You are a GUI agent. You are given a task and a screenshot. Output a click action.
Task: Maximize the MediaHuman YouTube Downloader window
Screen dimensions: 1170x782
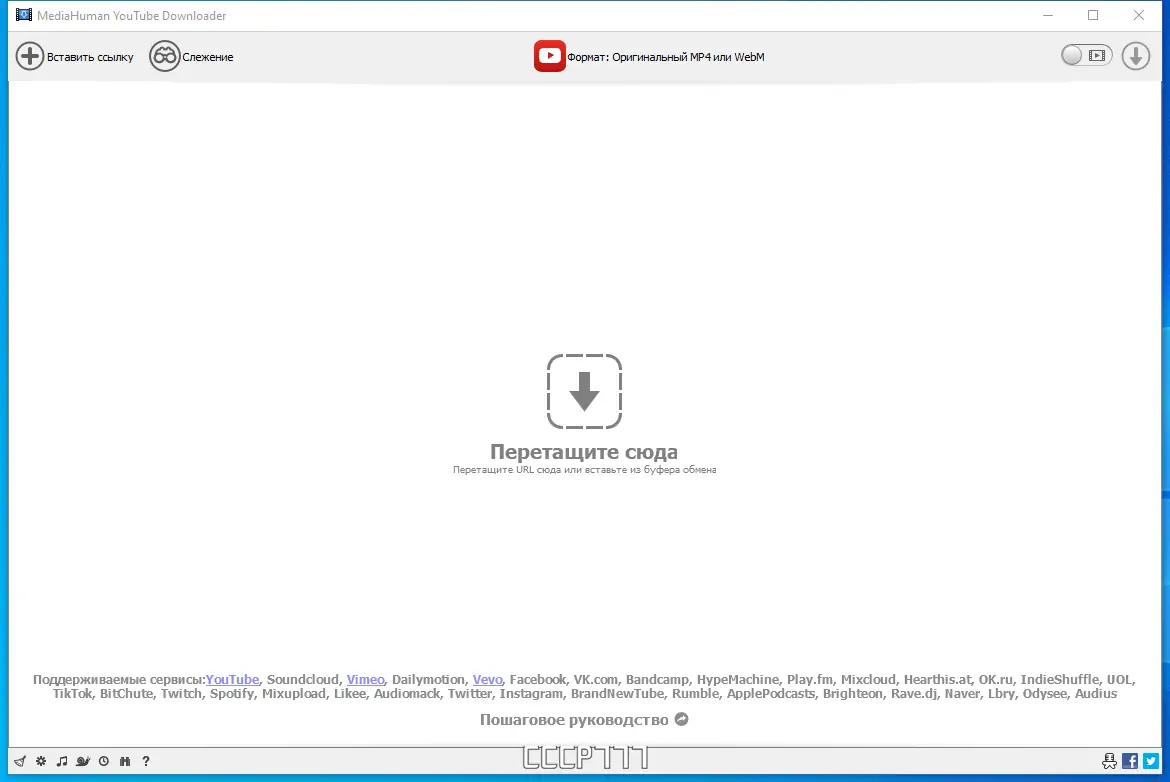[1093, 15]
